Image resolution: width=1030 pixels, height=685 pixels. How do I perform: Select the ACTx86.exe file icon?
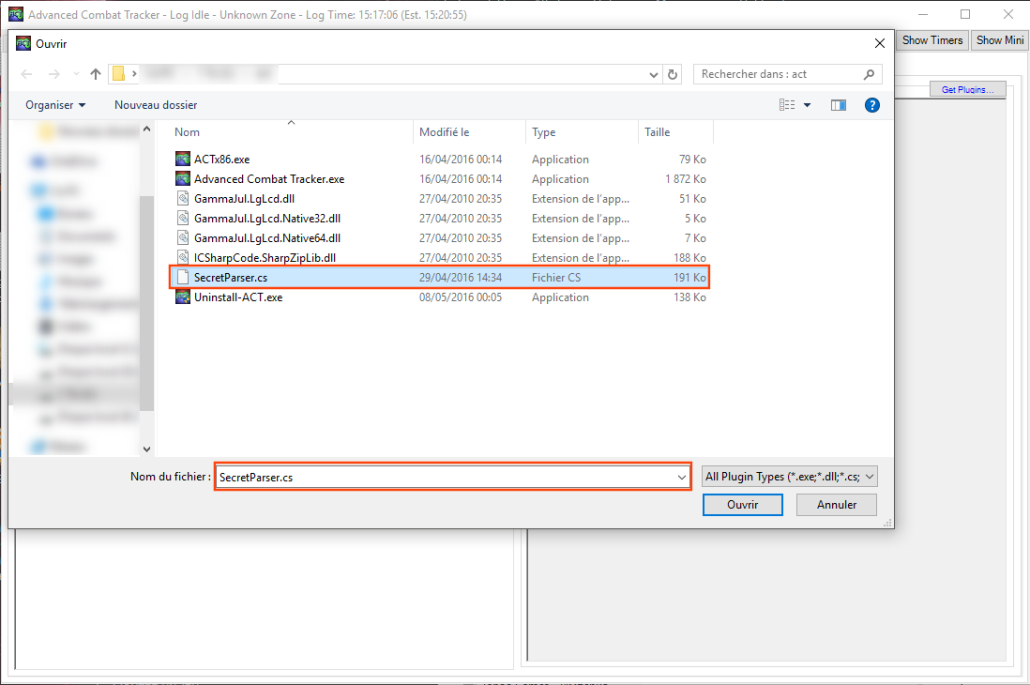[183, 159]
